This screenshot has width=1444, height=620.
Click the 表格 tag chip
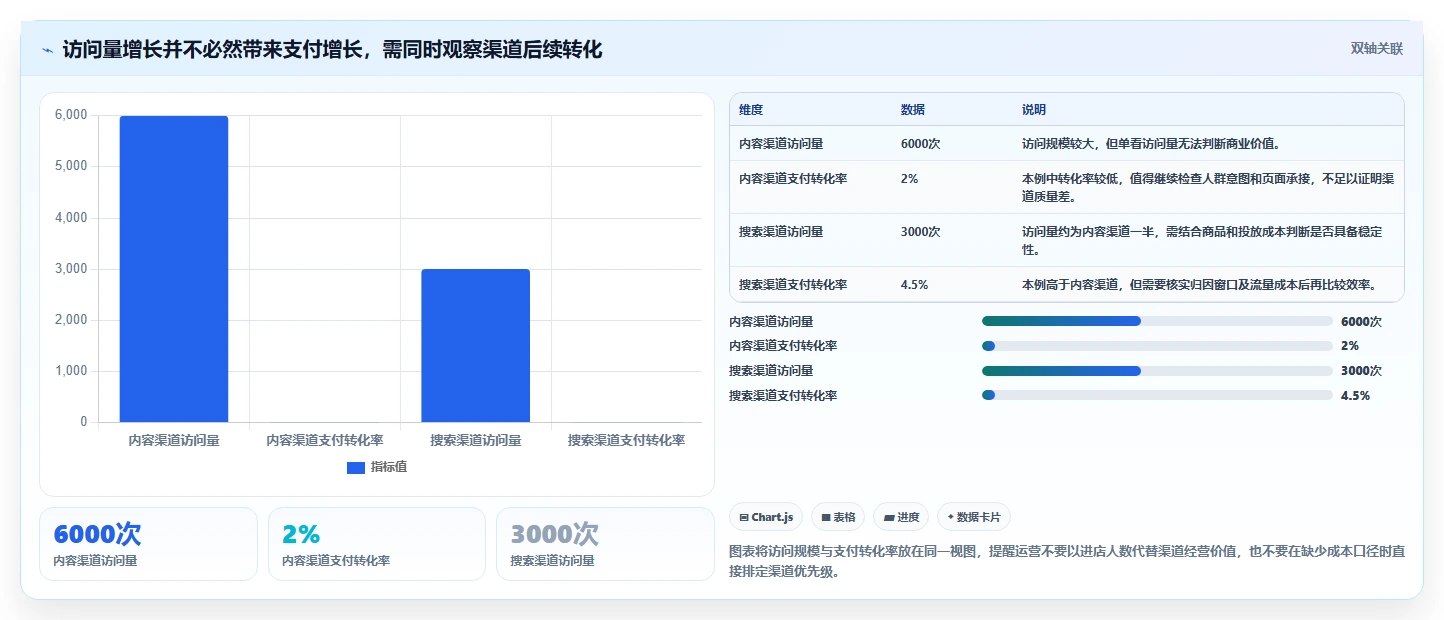point(838,517)
